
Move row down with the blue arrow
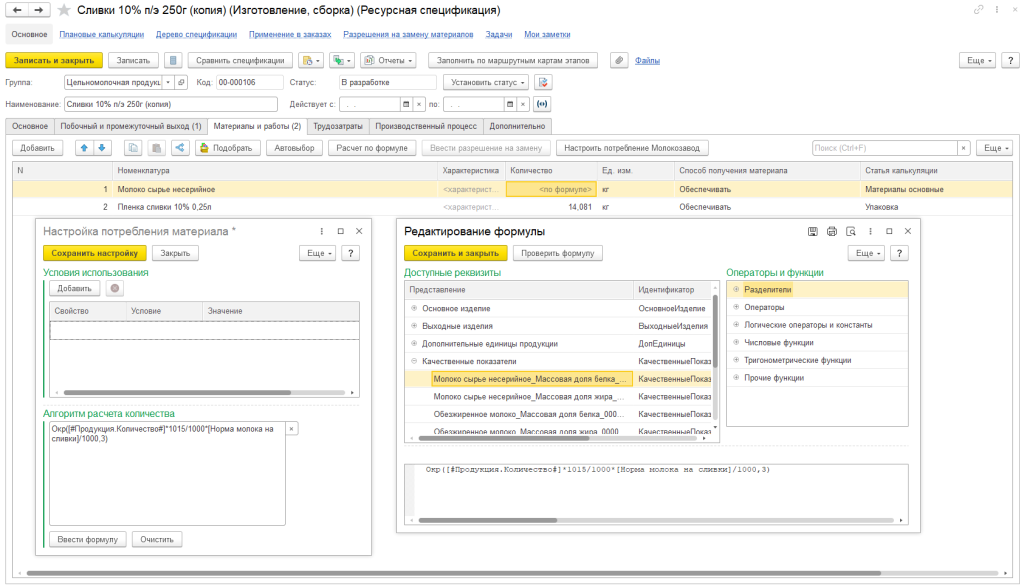[x=103, y=148]
